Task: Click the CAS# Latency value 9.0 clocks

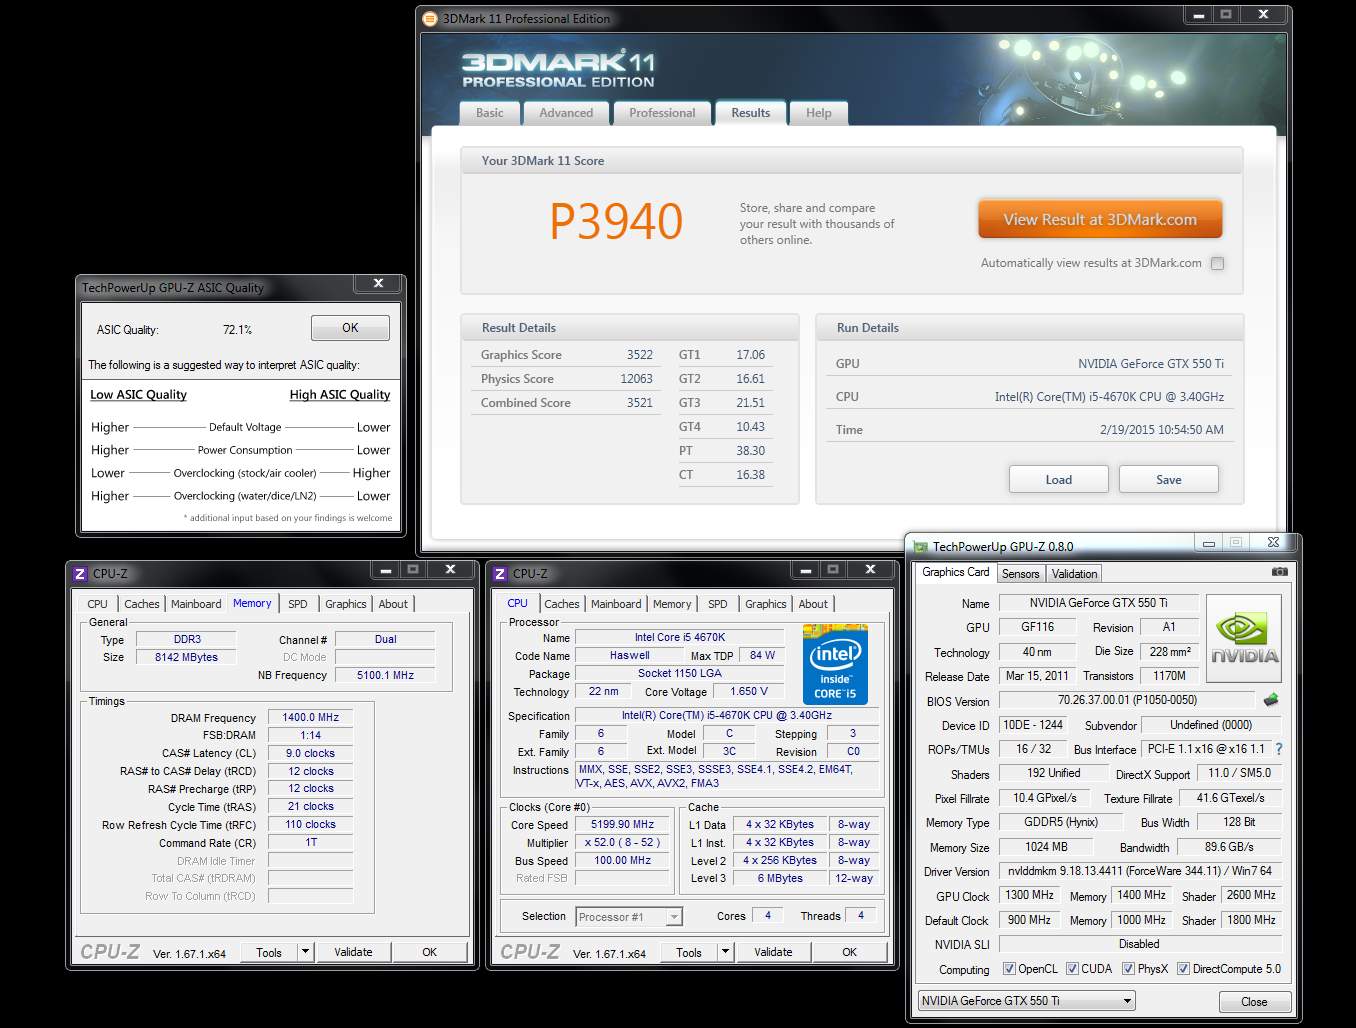Action: (x=310, y=753)
